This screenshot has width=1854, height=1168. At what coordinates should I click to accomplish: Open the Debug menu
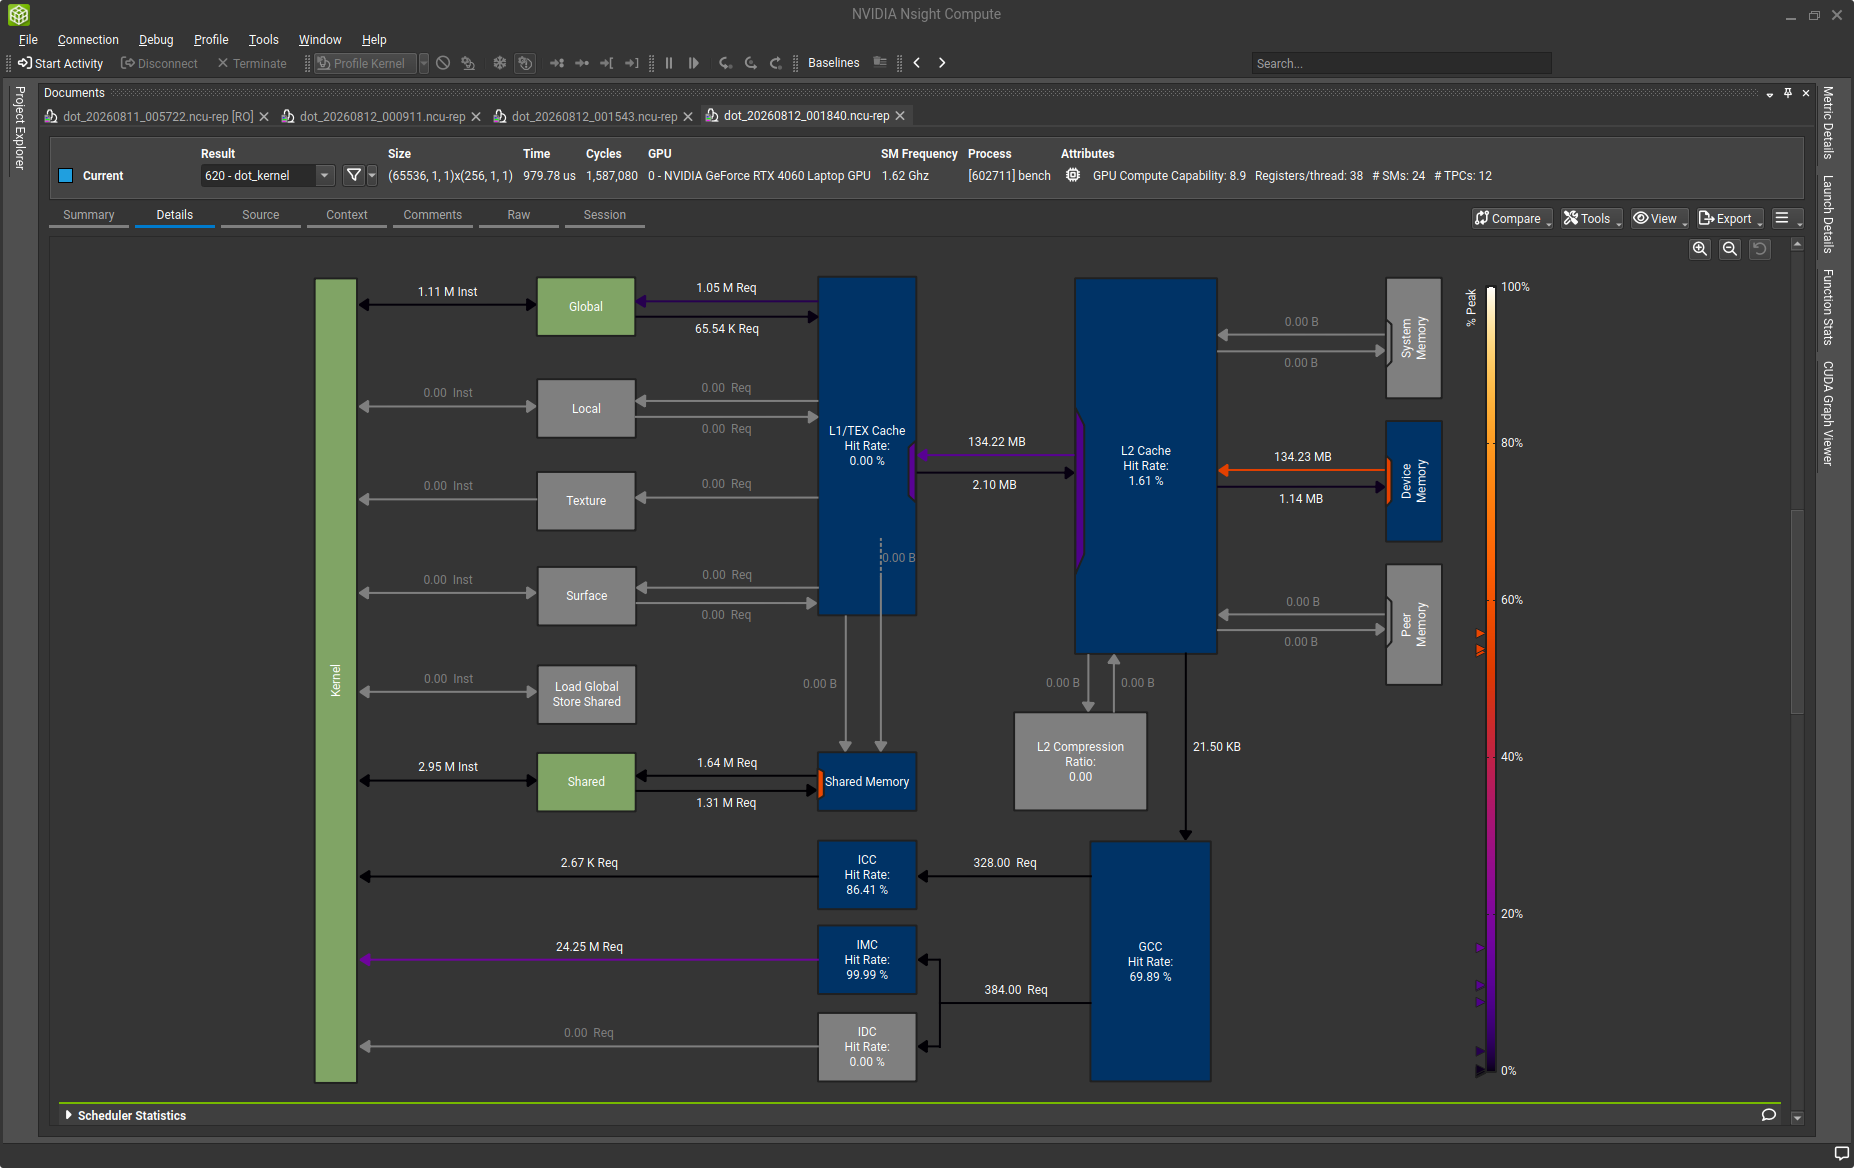156,40
